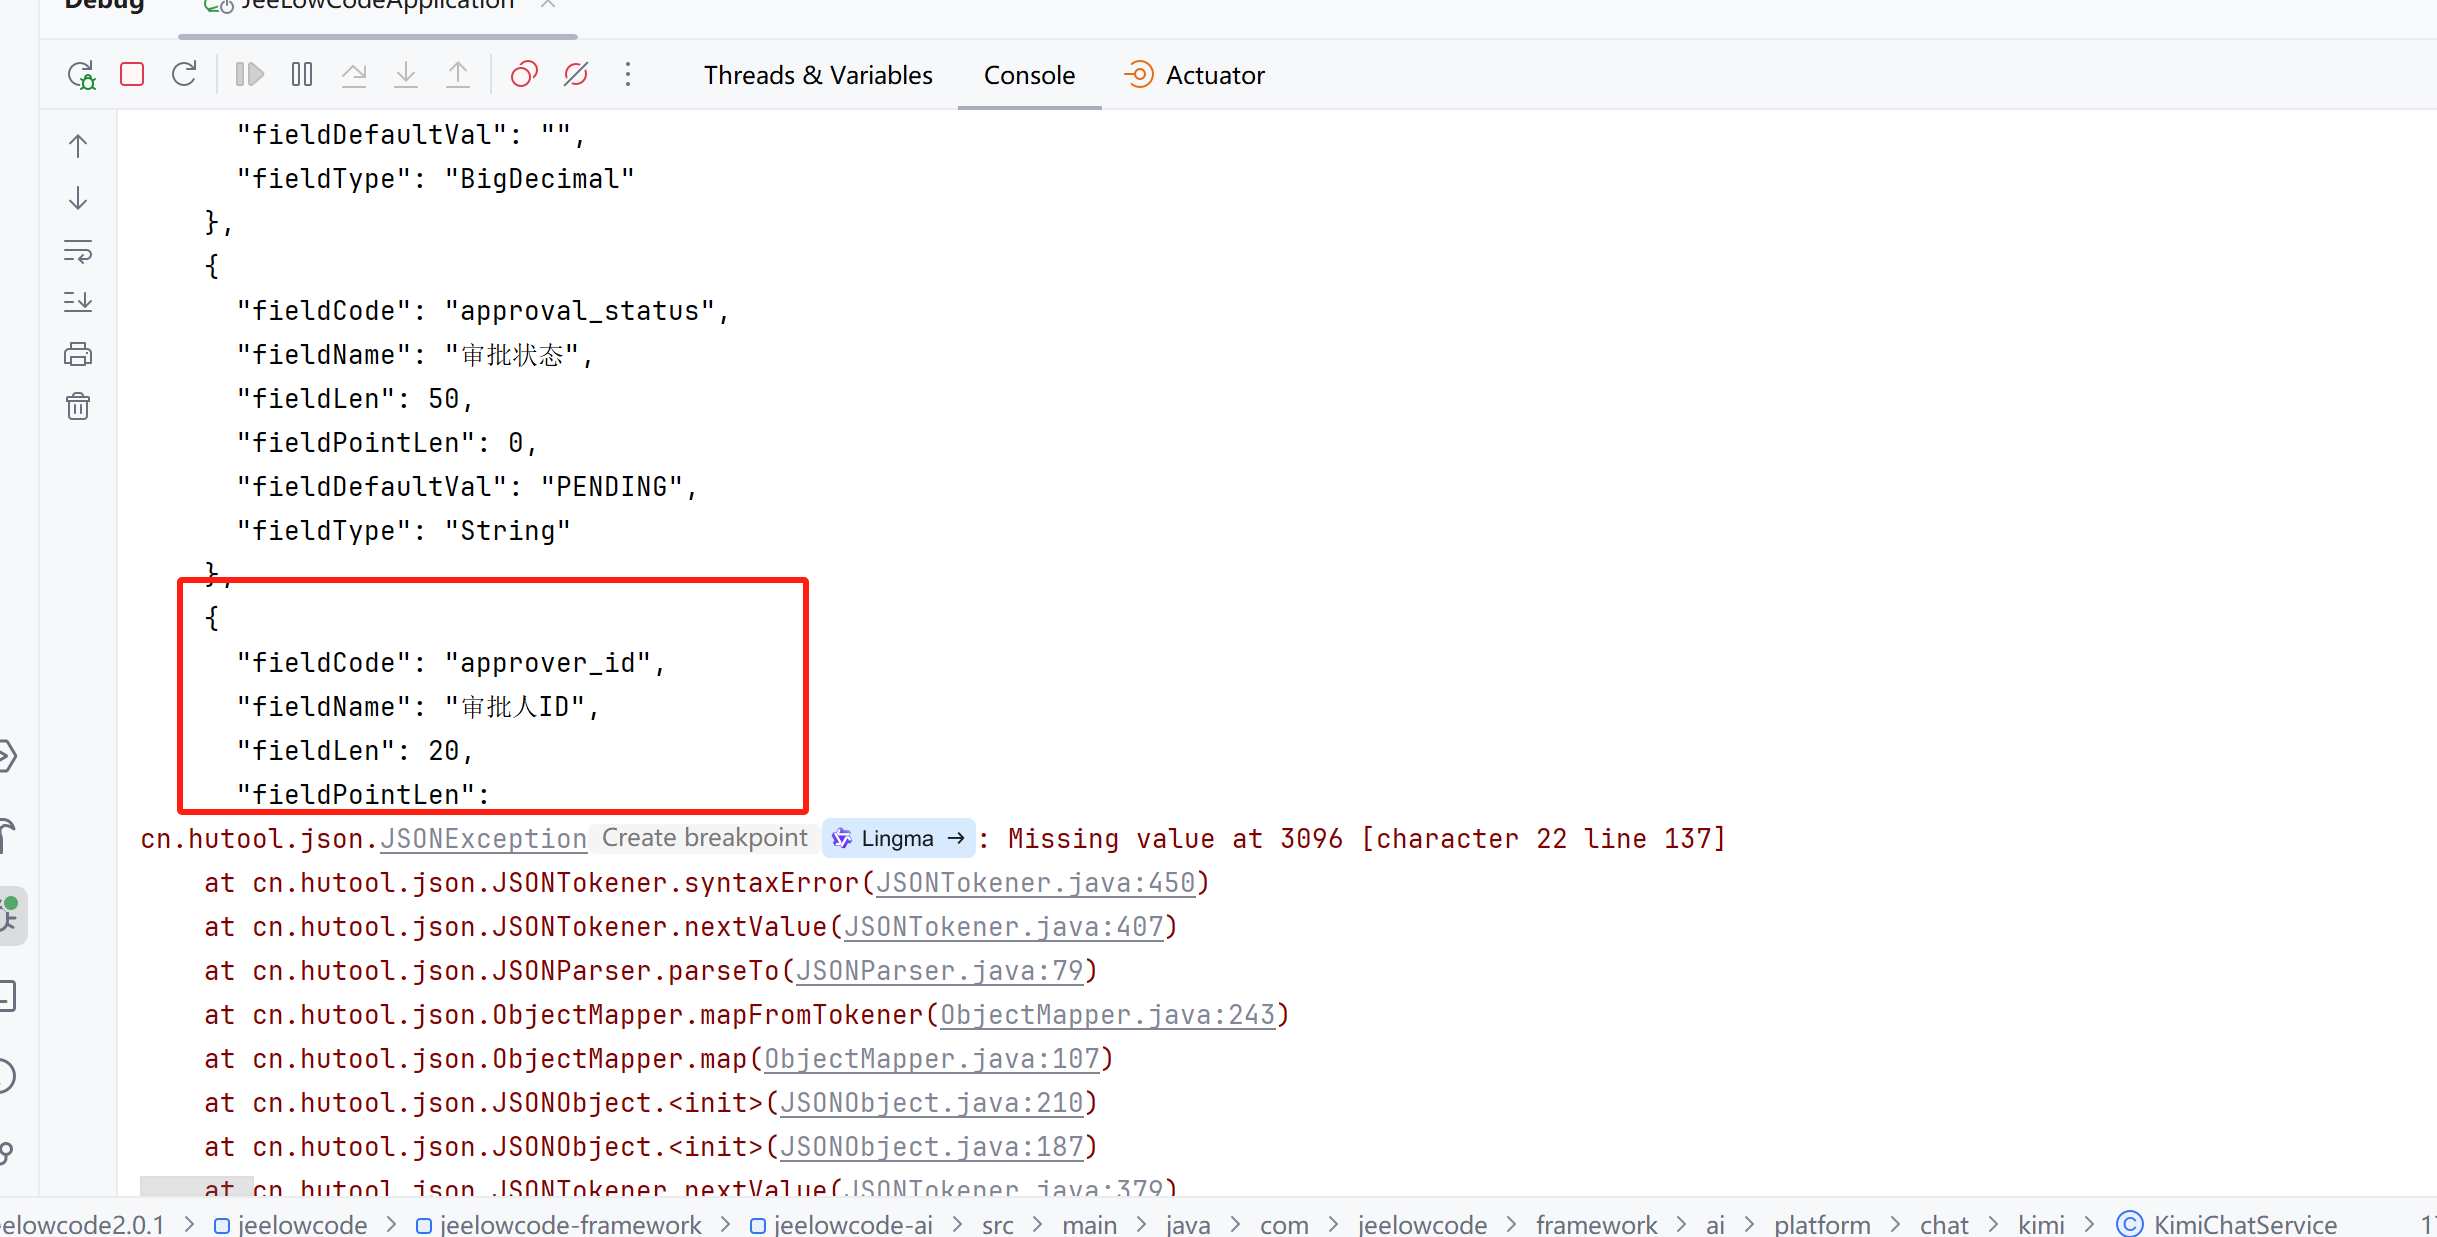The image size is (2437, 1237).
Task: Click ai breadcrumb item
Action: tap(1715, 1224)
